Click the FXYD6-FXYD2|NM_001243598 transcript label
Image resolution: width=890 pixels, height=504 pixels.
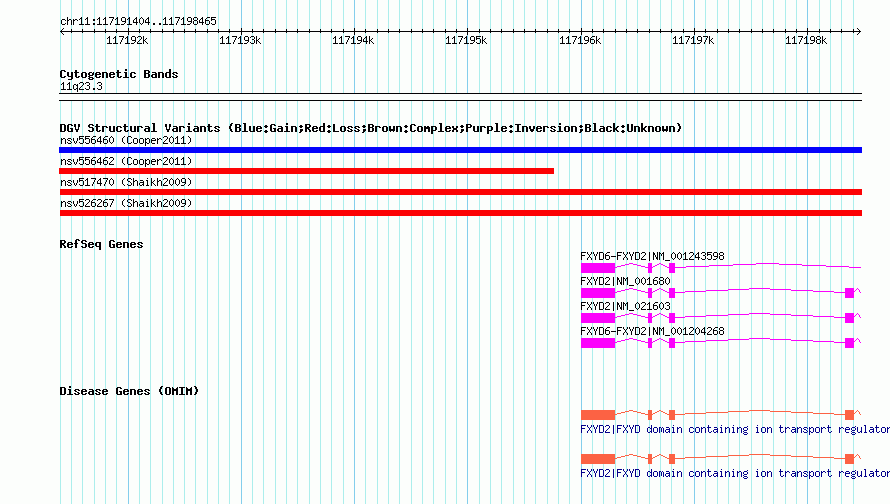pyautogui.click(x=652, y=256)
